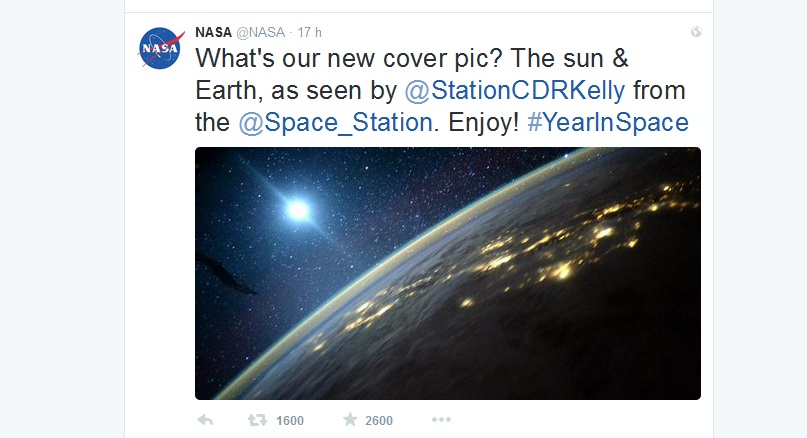This screenshot has height=438, width=807.
Task: Click the NASA logo avatar
Action: point(159,48)
